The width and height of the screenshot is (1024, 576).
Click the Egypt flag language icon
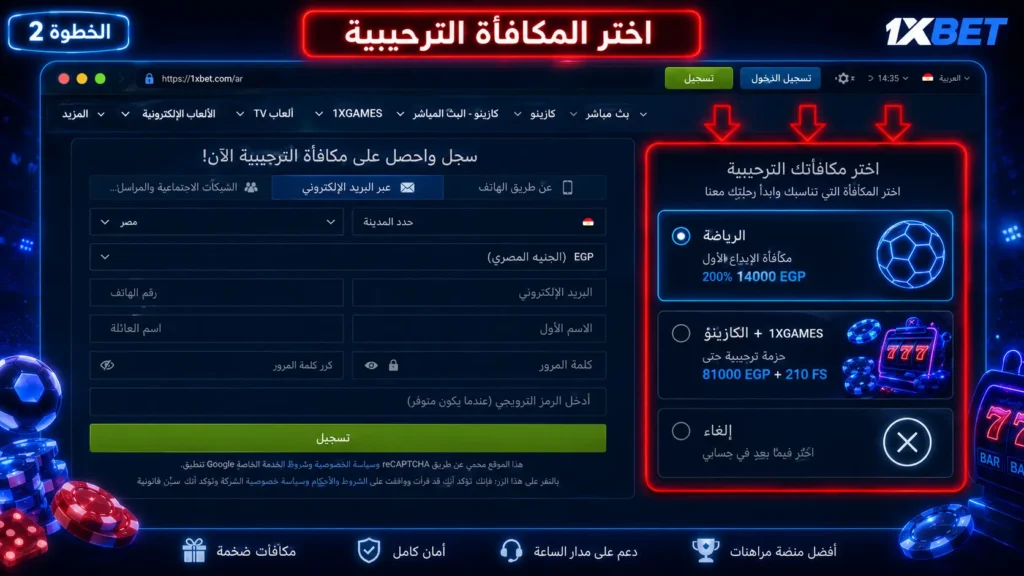tap(927, 78)
